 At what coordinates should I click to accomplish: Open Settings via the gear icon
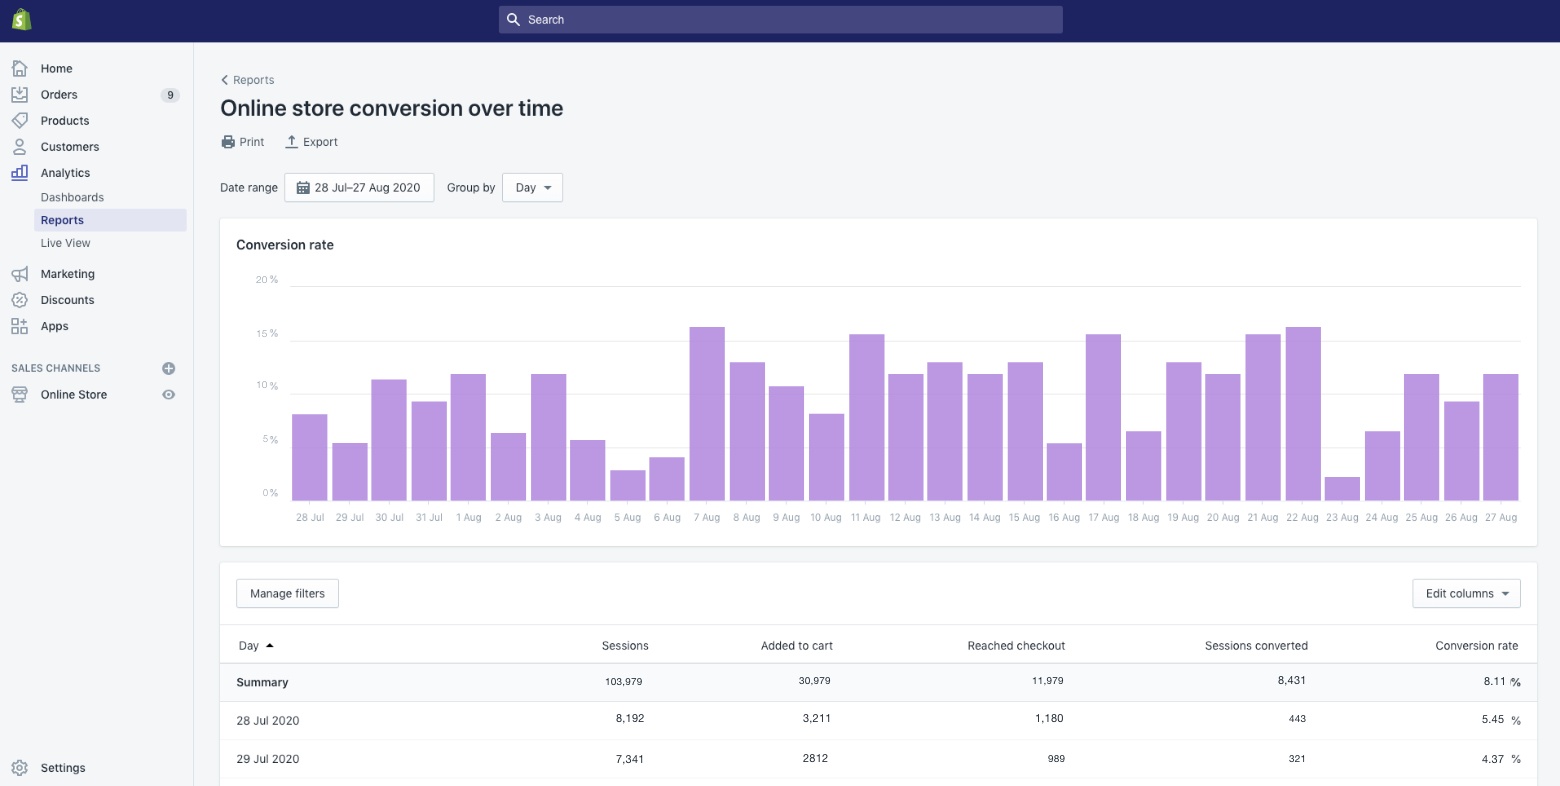coord(19,768)
